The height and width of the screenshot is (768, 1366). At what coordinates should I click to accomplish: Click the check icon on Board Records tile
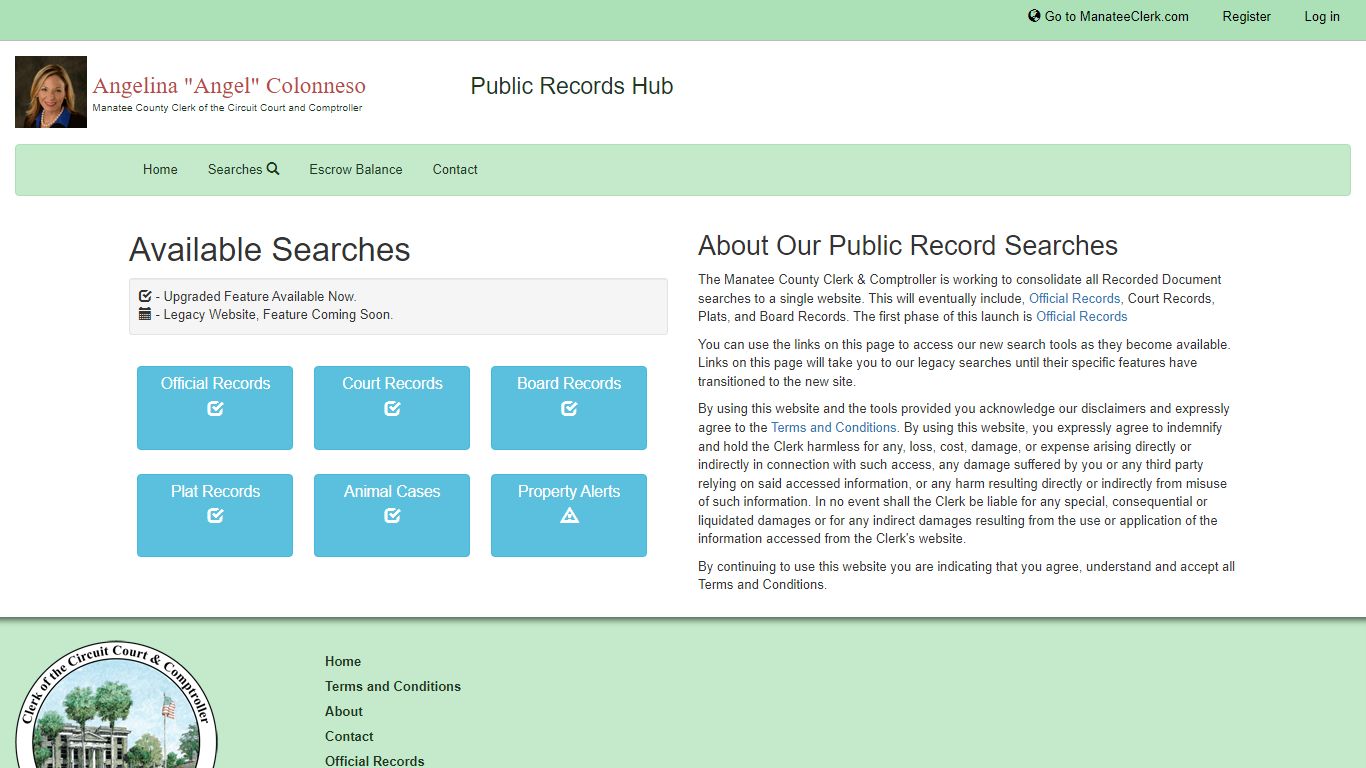click(x=569, y=408)
